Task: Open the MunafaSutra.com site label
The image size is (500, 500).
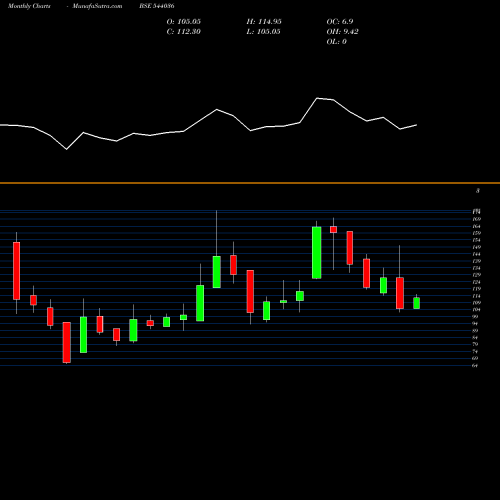Action: [97, 6]
